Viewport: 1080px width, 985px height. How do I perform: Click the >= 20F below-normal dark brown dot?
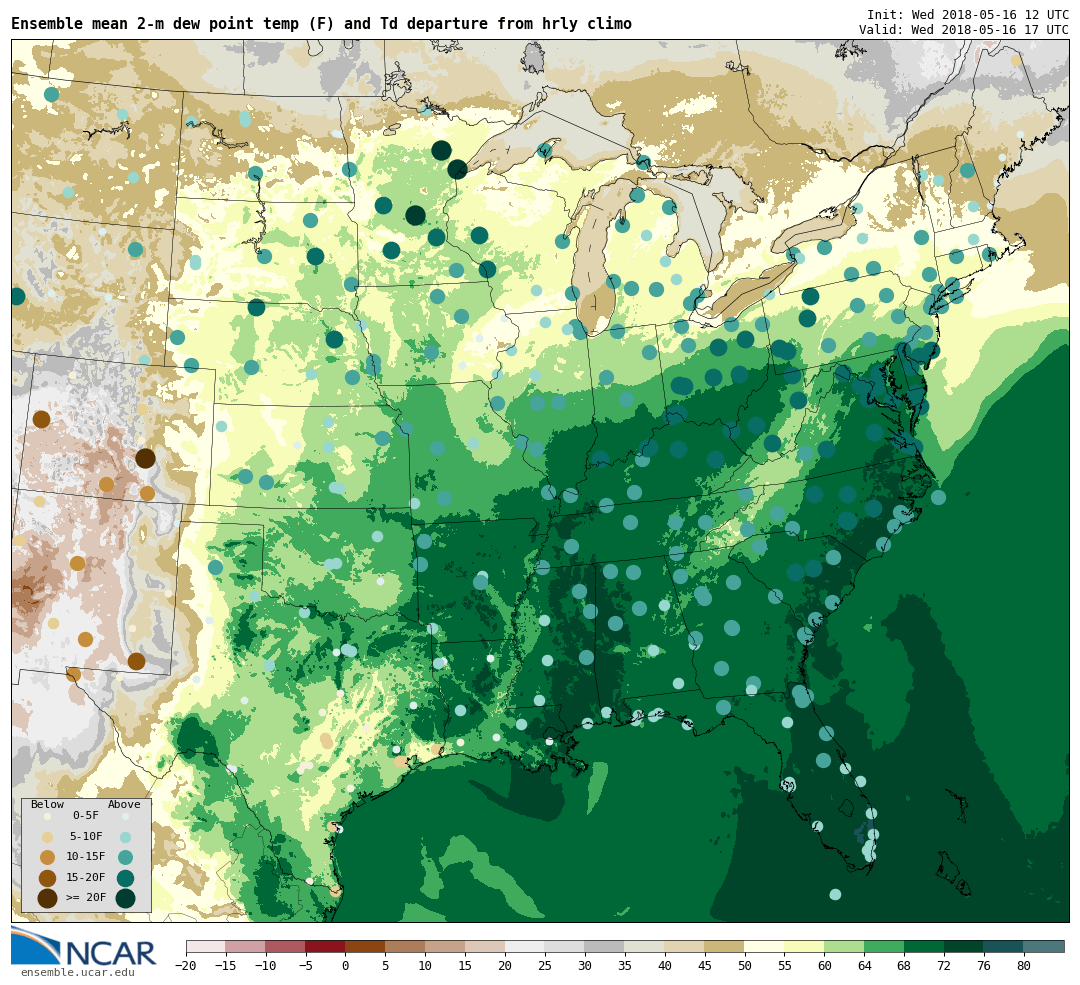pos(47,899)
